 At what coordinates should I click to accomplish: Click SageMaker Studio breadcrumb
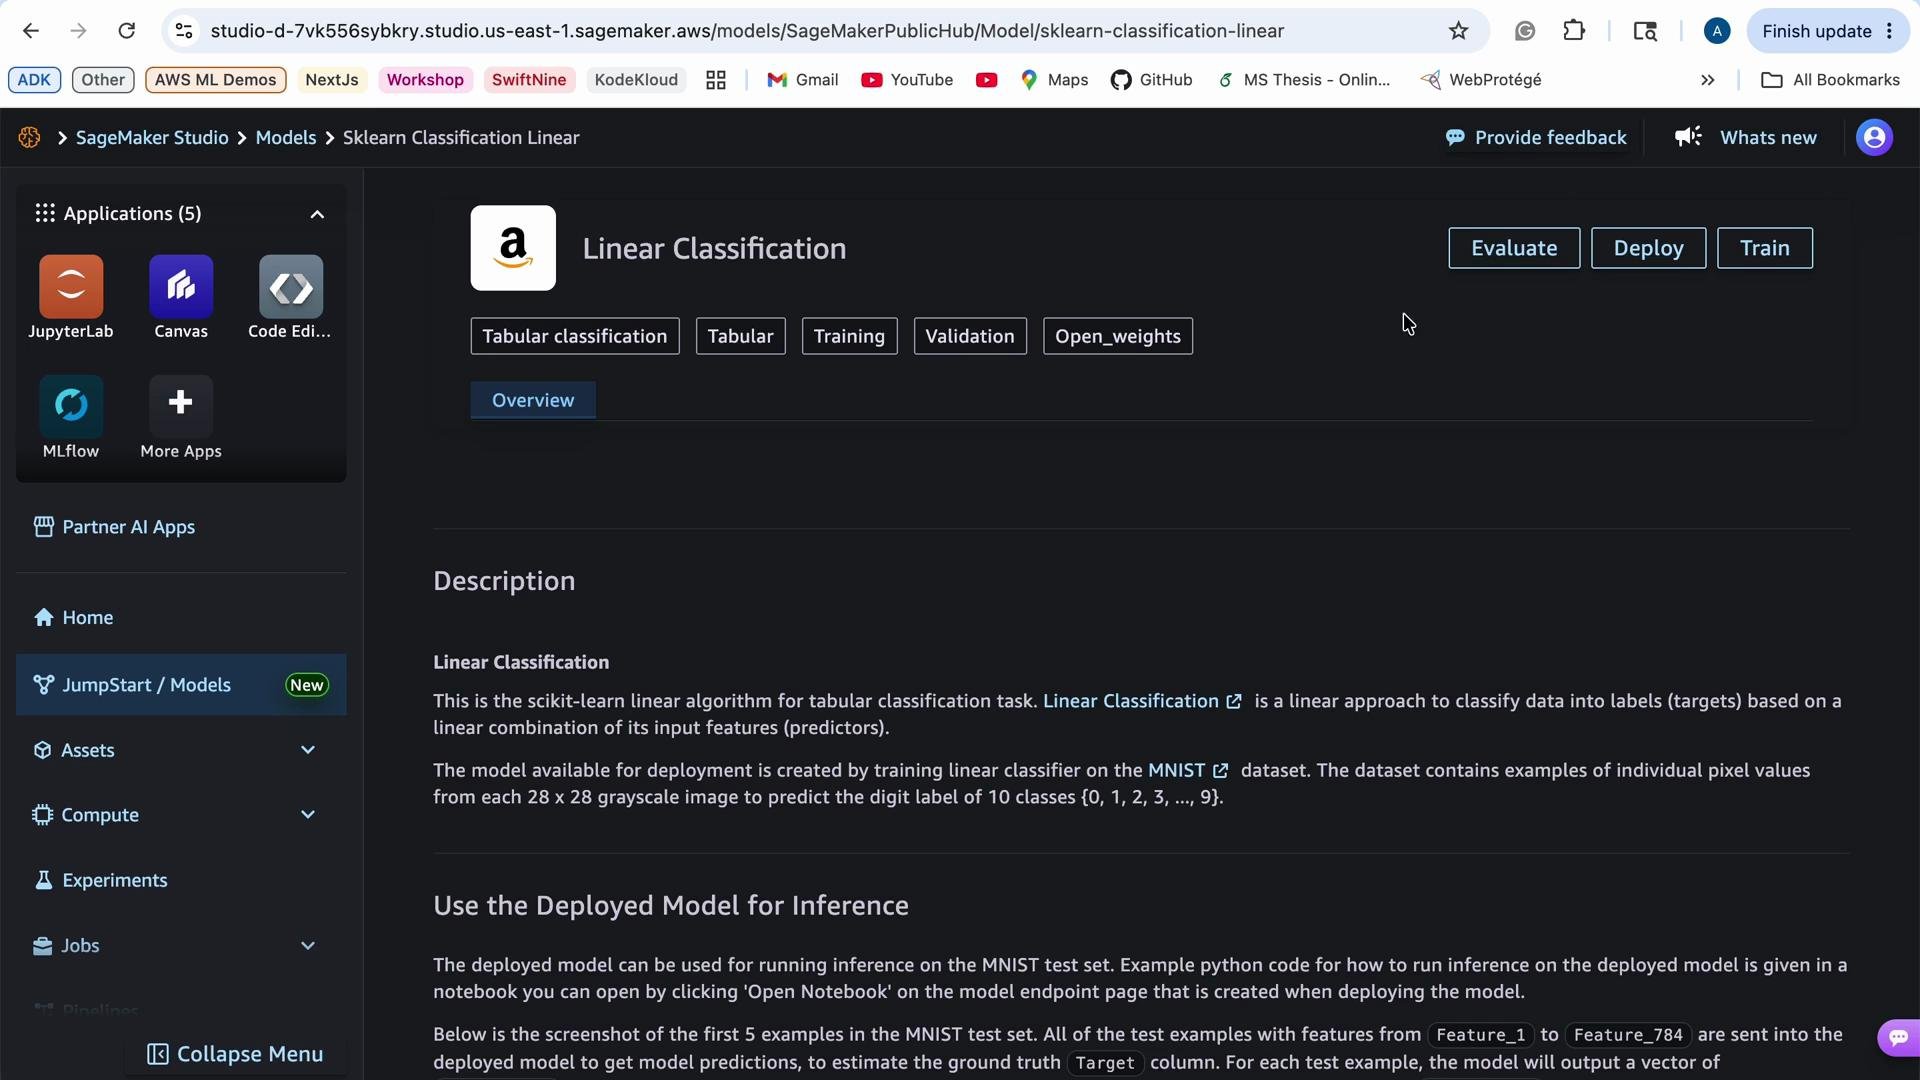[152, 138]
